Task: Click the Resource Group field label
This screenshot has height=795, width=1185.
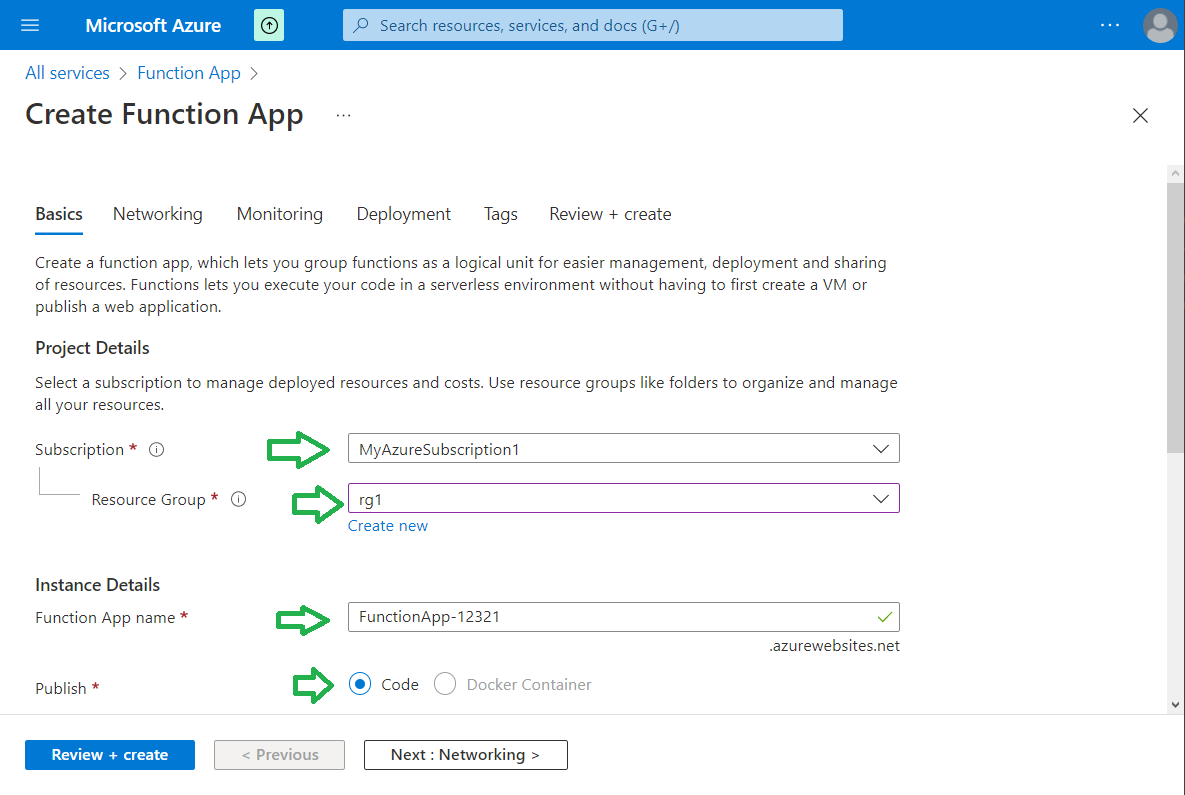Action: 148,500
